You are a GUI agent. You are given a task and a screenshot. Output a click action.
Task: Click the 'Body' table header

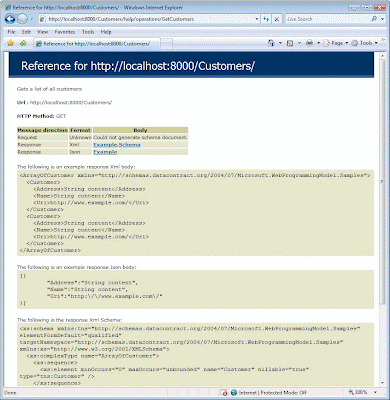140,130
